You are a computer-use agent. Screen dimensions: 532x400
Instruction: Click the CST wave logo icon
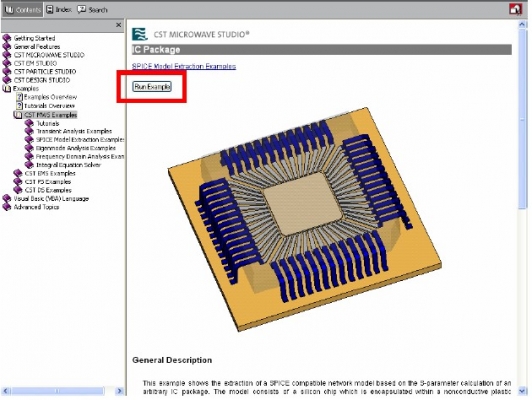140,34
